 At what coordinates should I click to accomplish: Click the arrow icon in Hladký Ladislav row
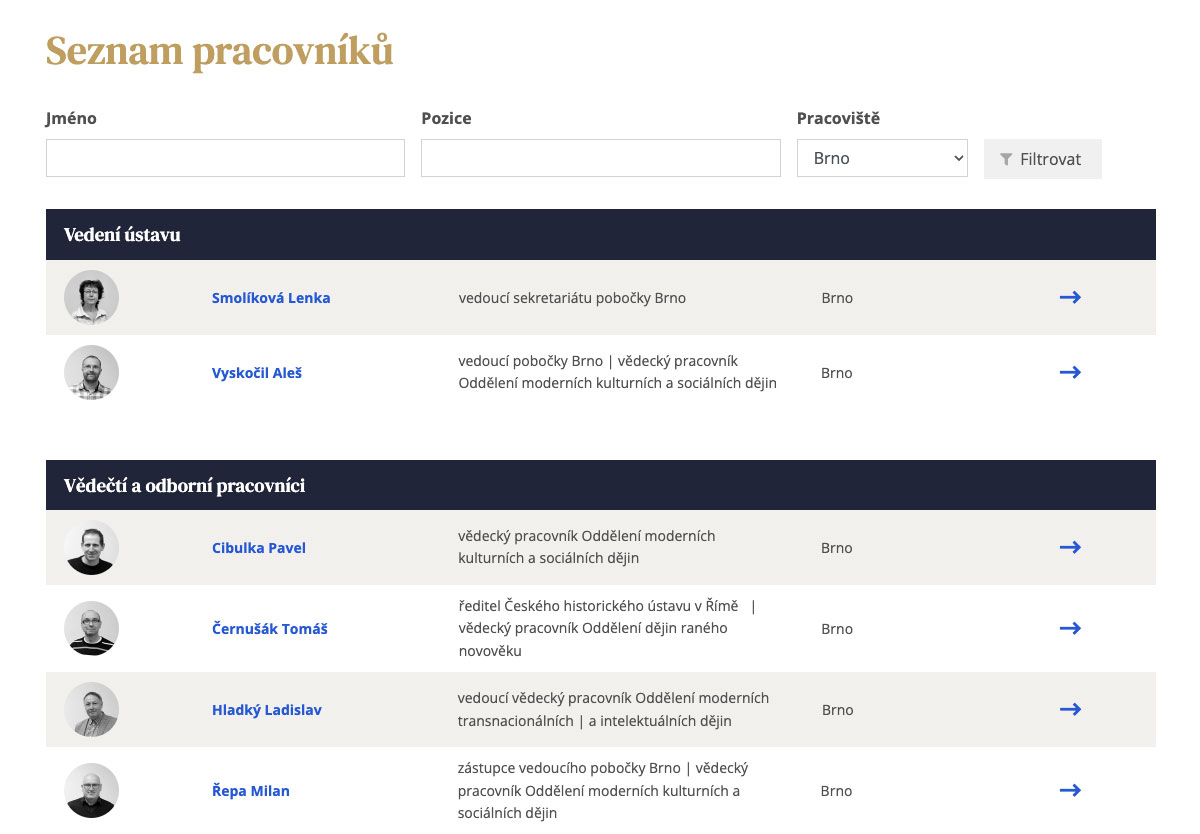[x=1070, y=709]
